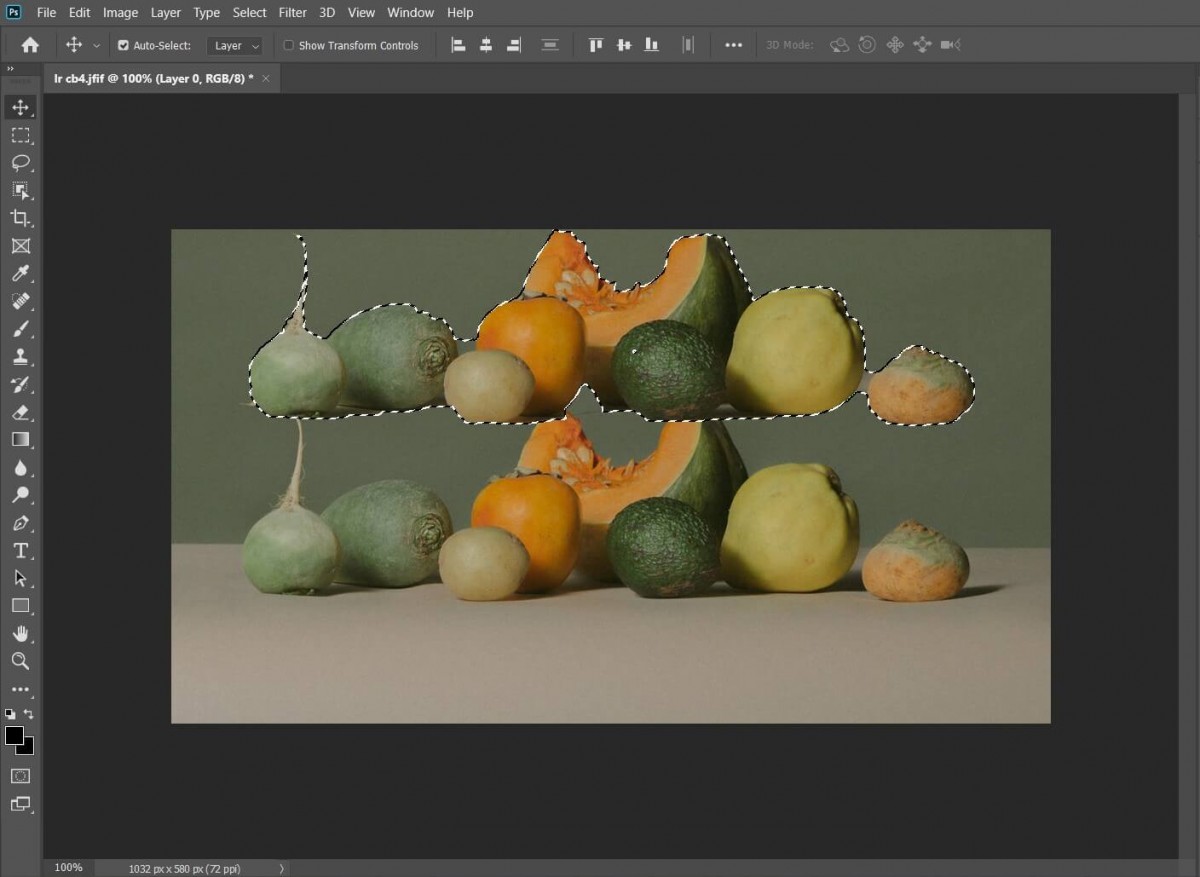Viewport: 1200px width, 877px height.
Task: Open the Layer auto-select dropdown
Action: (235, 45)
